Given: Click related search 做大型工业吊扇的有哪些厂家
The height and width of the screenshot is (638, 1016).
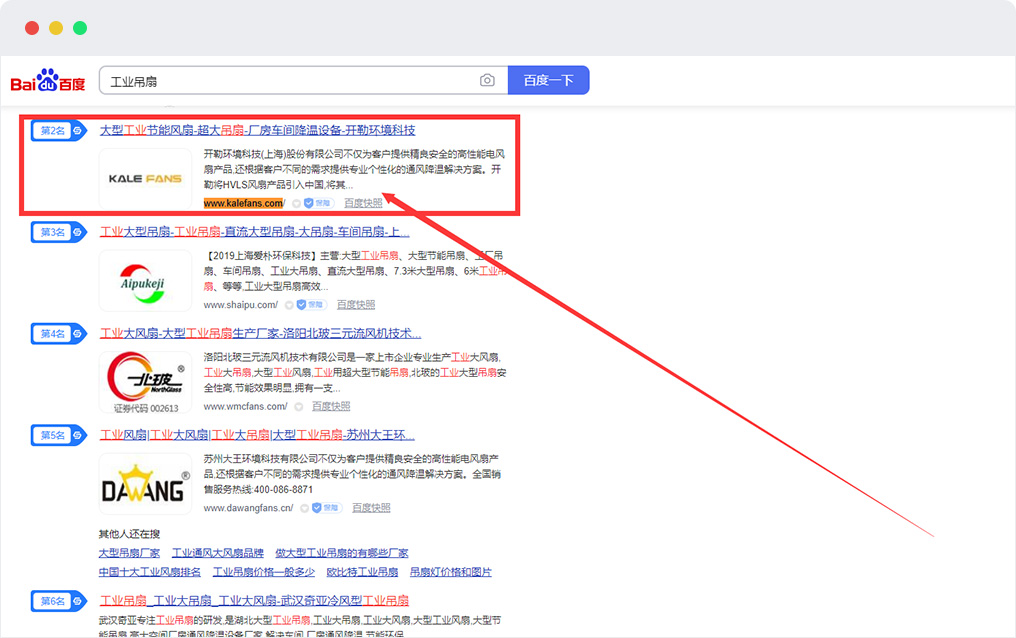Looking at the screenshot, I should point(341,553).
